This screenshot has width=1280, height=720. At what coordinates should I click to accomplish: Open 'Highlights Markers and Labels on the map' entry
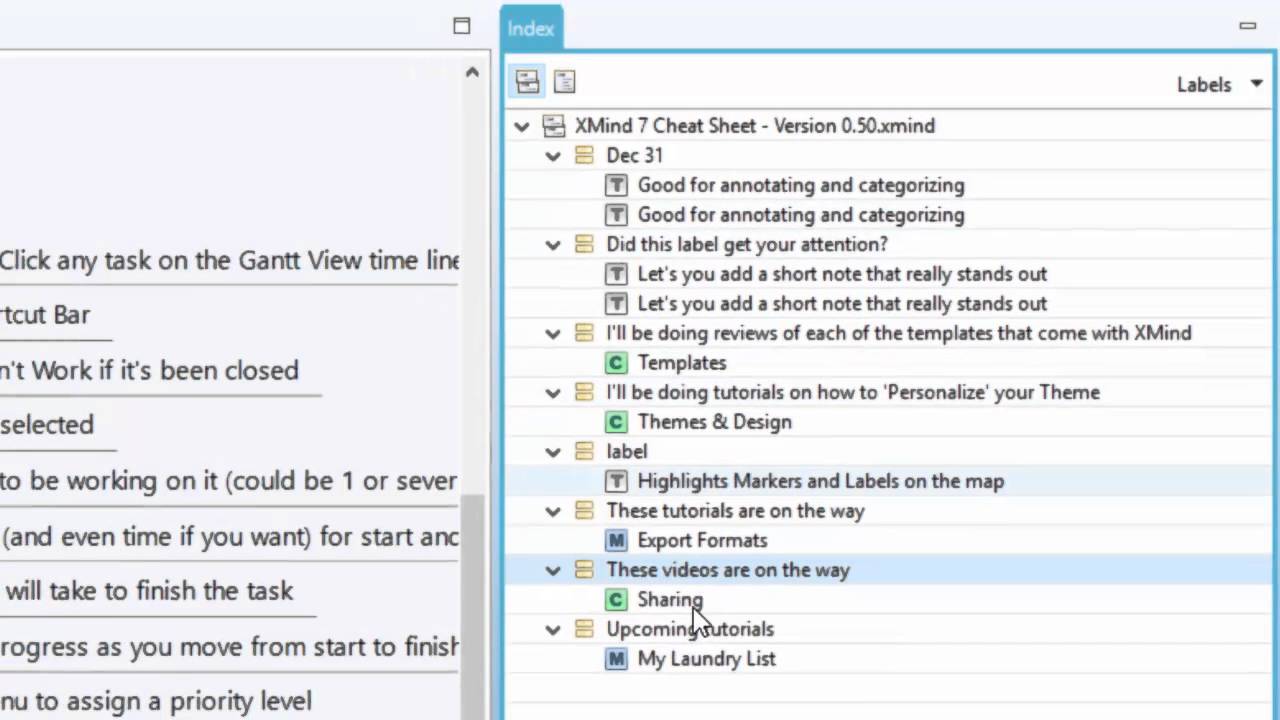821,481
